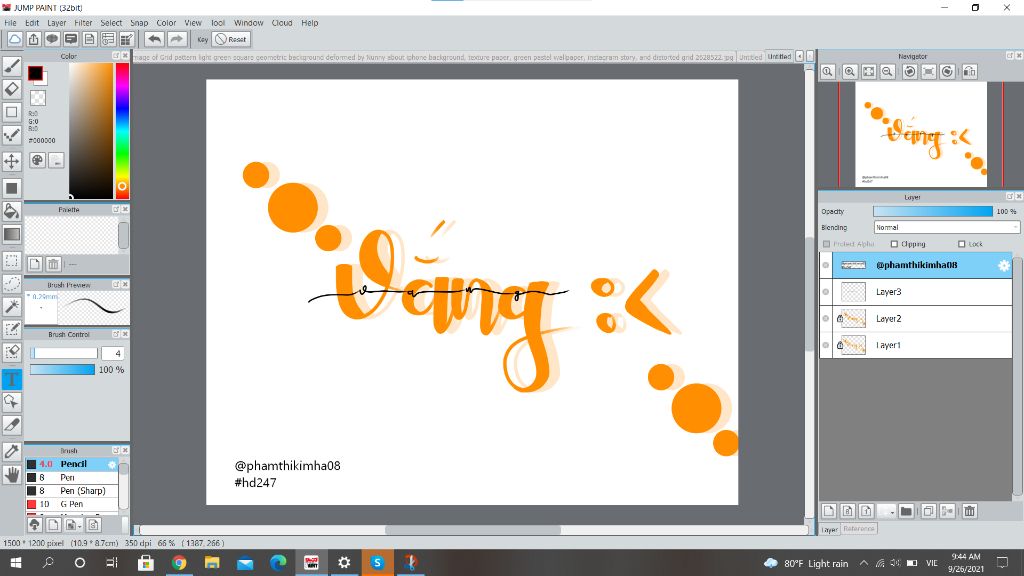Select the Magic Wand tool
Screen dimensions: 1024x576
pos(12,307)
